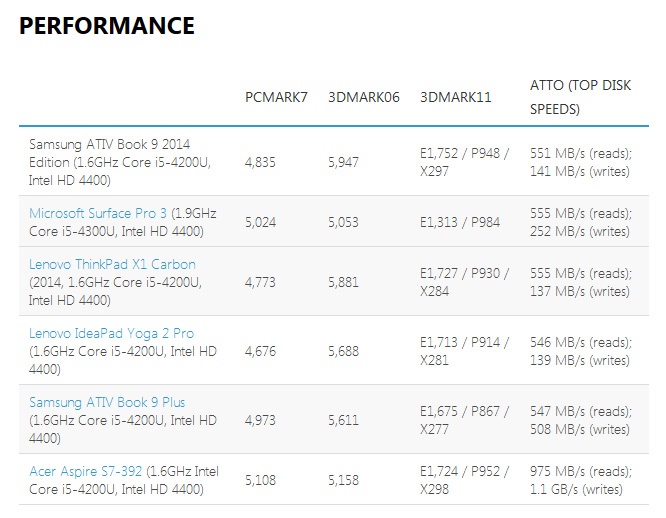Open the Acer Aspire S7-392 link
The width and height of the screenshot is (666, 518).
pyautogui.click(x=85, y=471)
